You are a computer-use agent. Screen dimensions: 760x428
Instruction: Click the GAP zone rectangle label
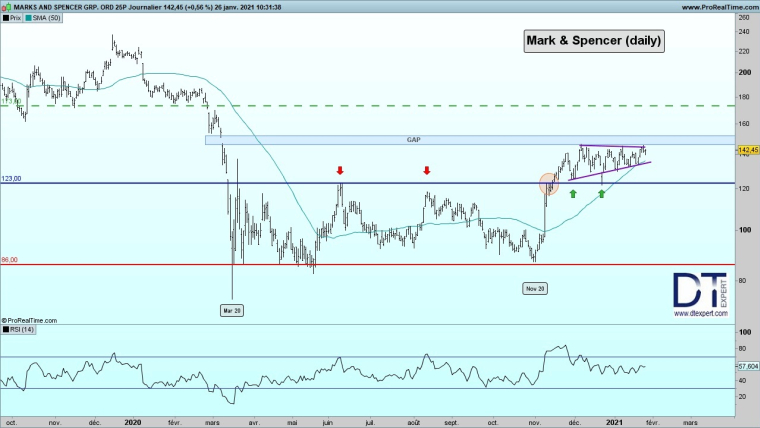click(412, 140)
